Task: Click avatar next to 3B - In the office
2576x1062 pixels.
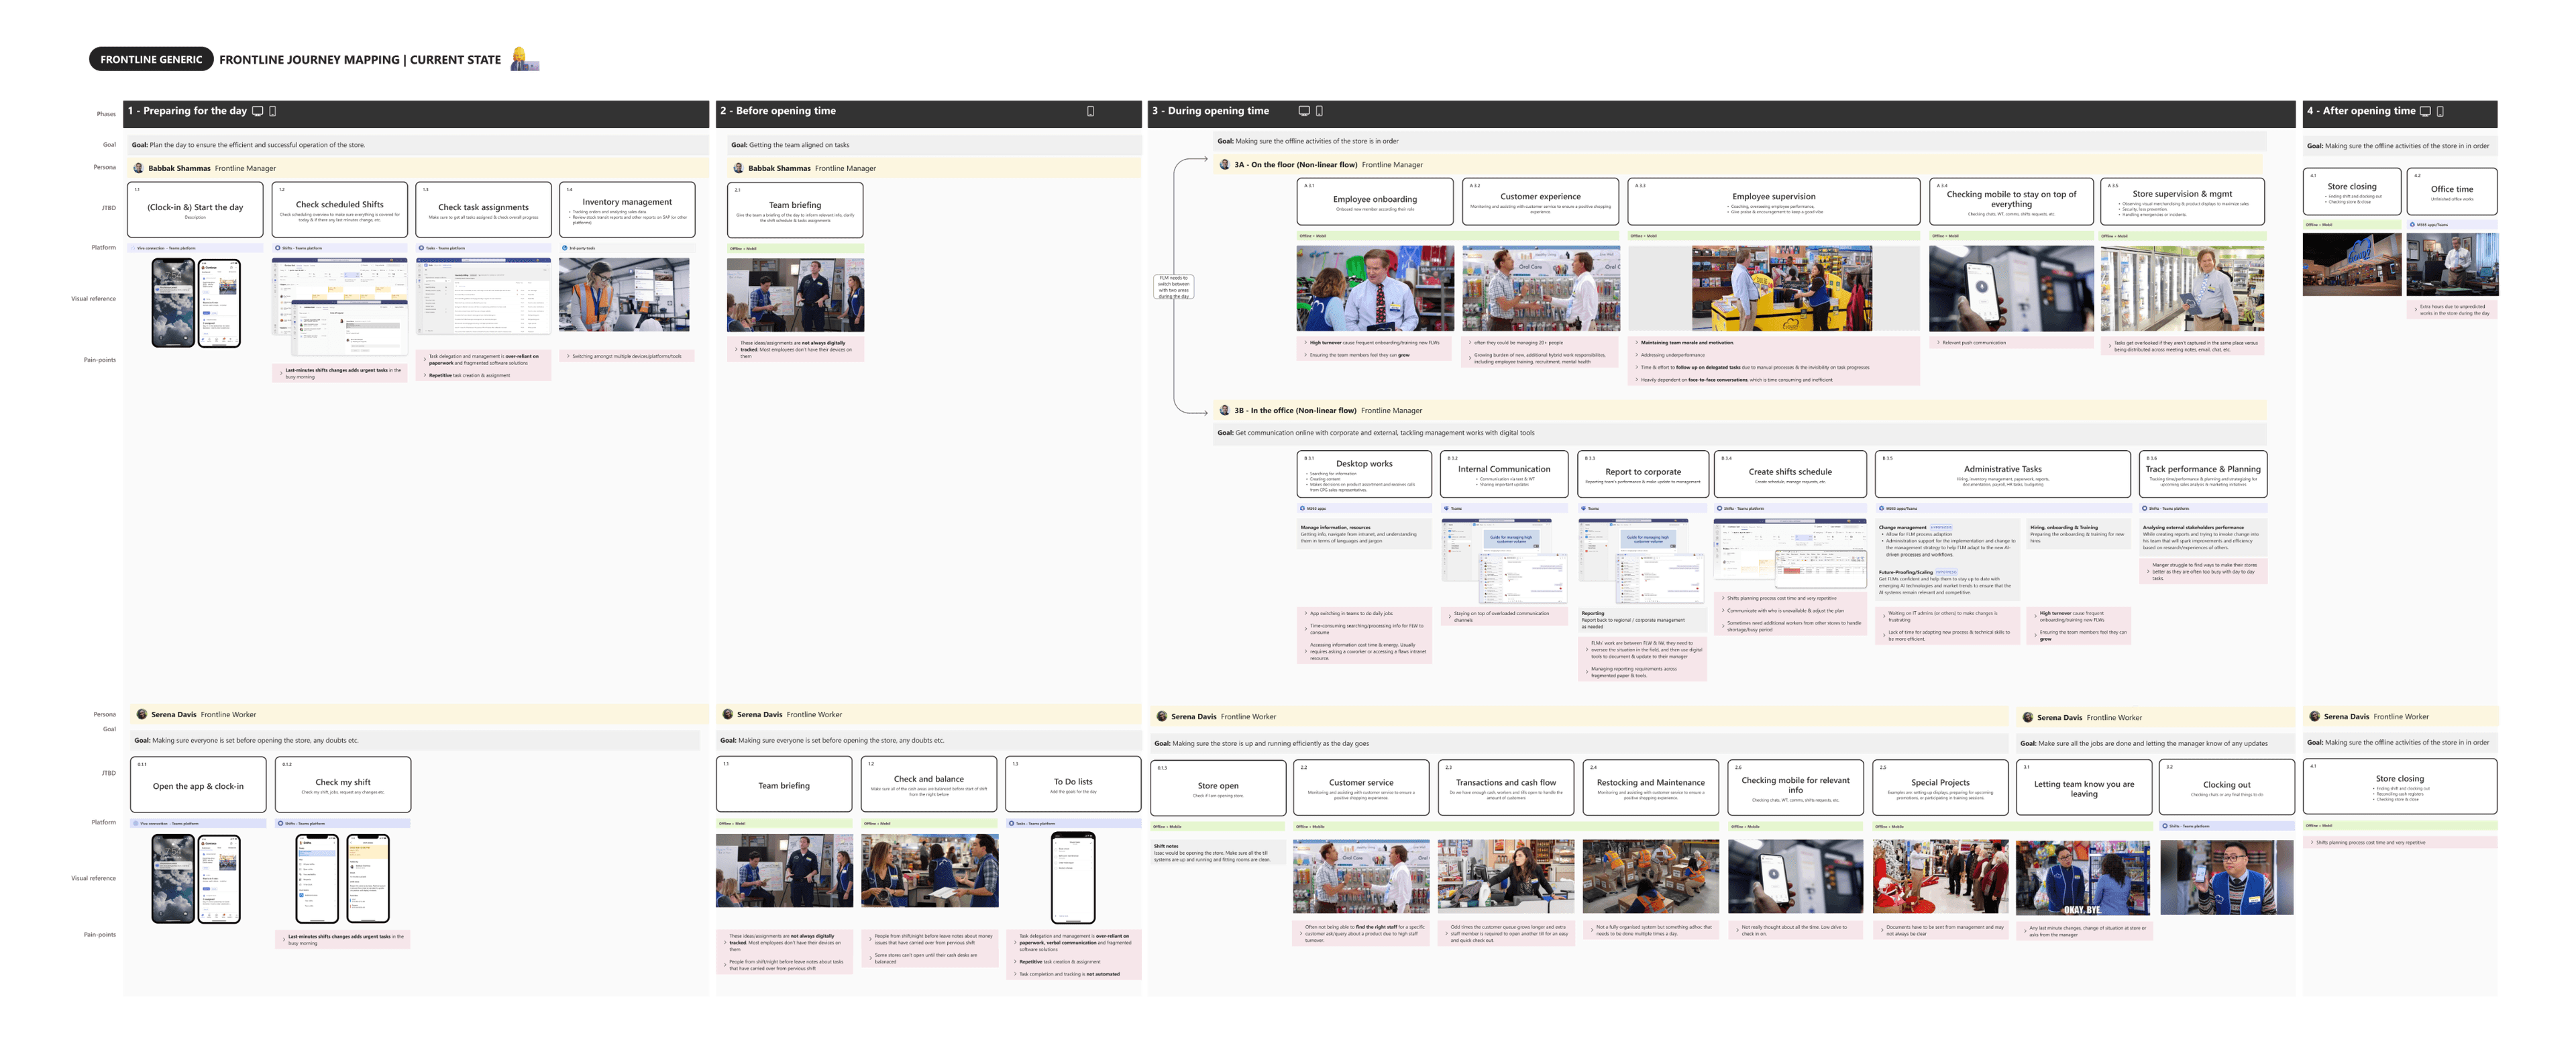Action: pos(1224,410)
